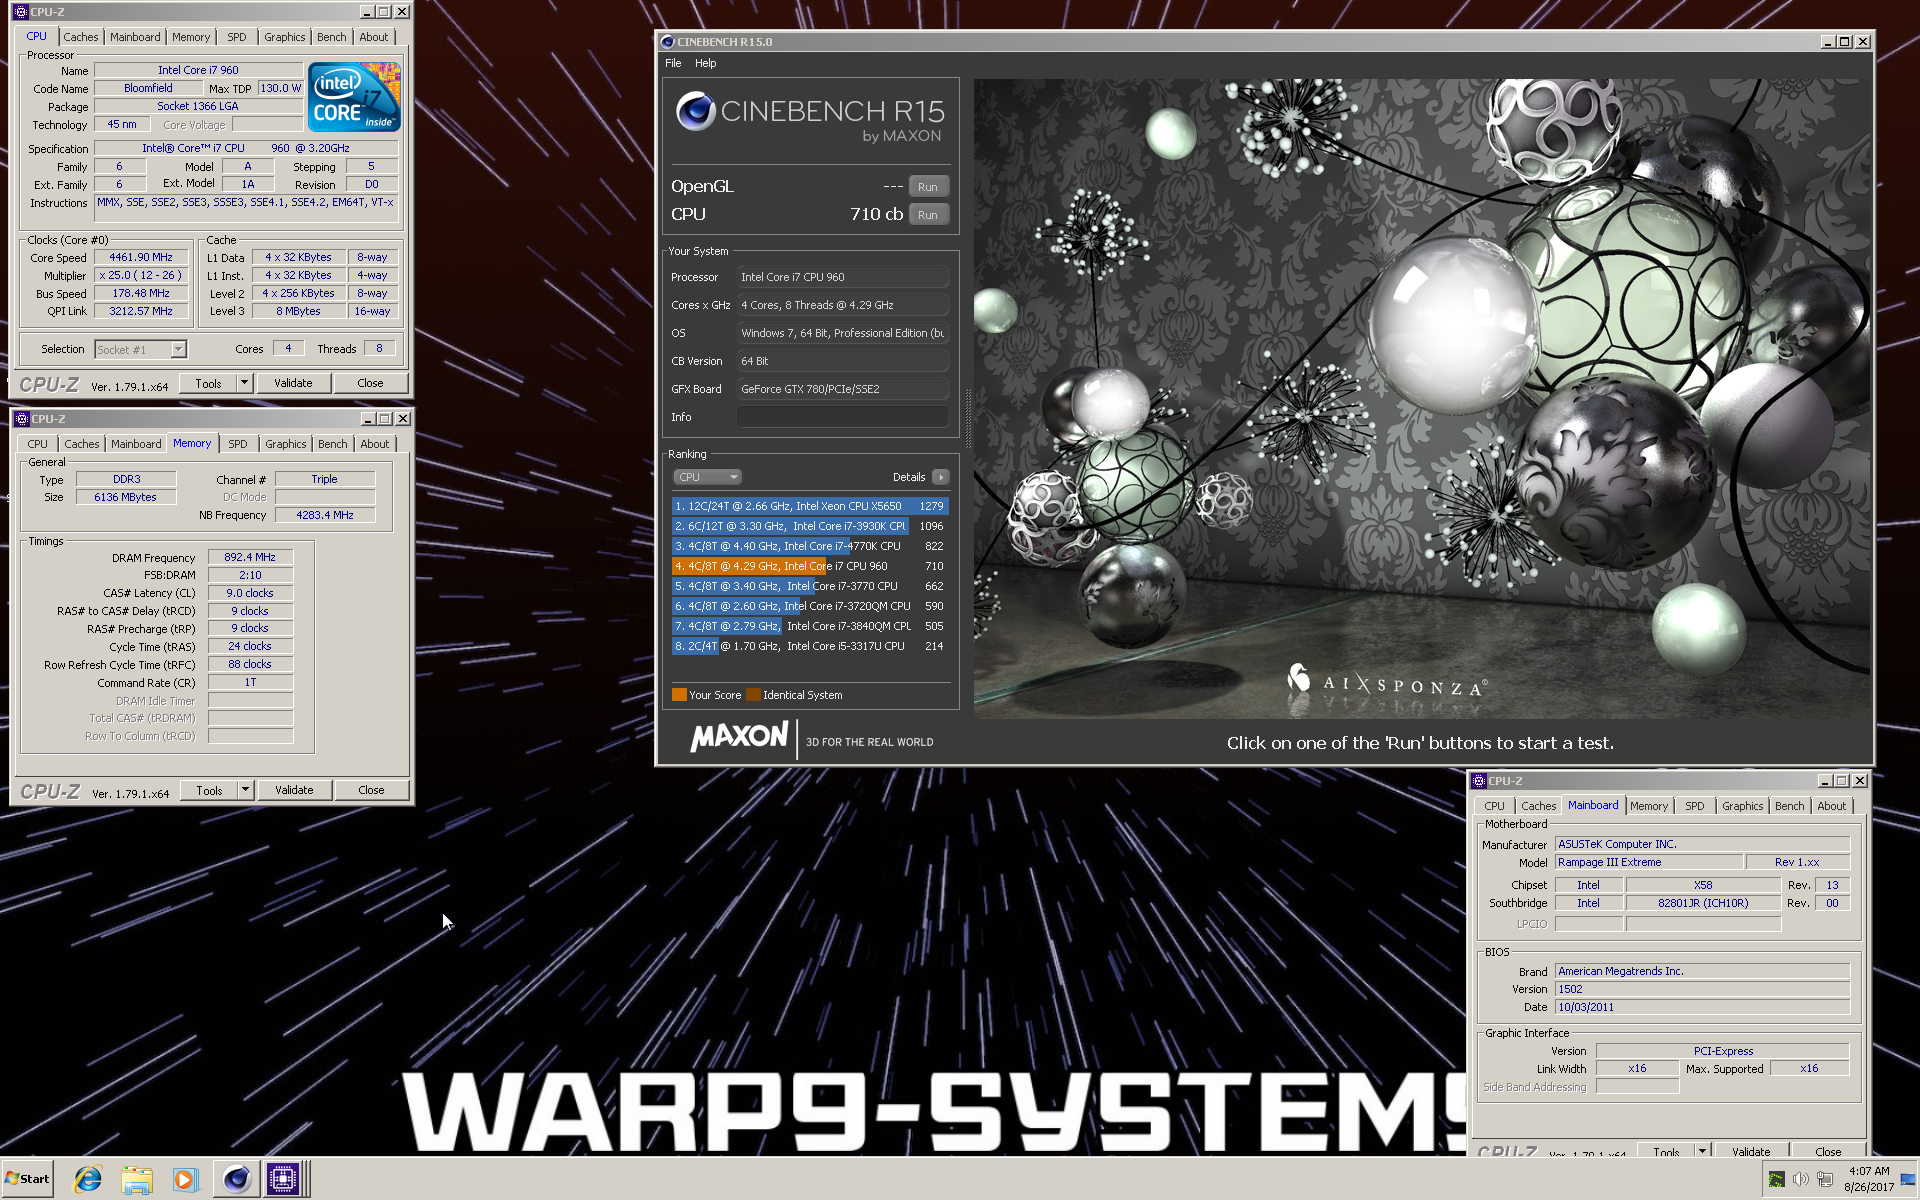Run the OpenGL benchmark
This screenshot has height=1200, width=1920.
point(928,187)
